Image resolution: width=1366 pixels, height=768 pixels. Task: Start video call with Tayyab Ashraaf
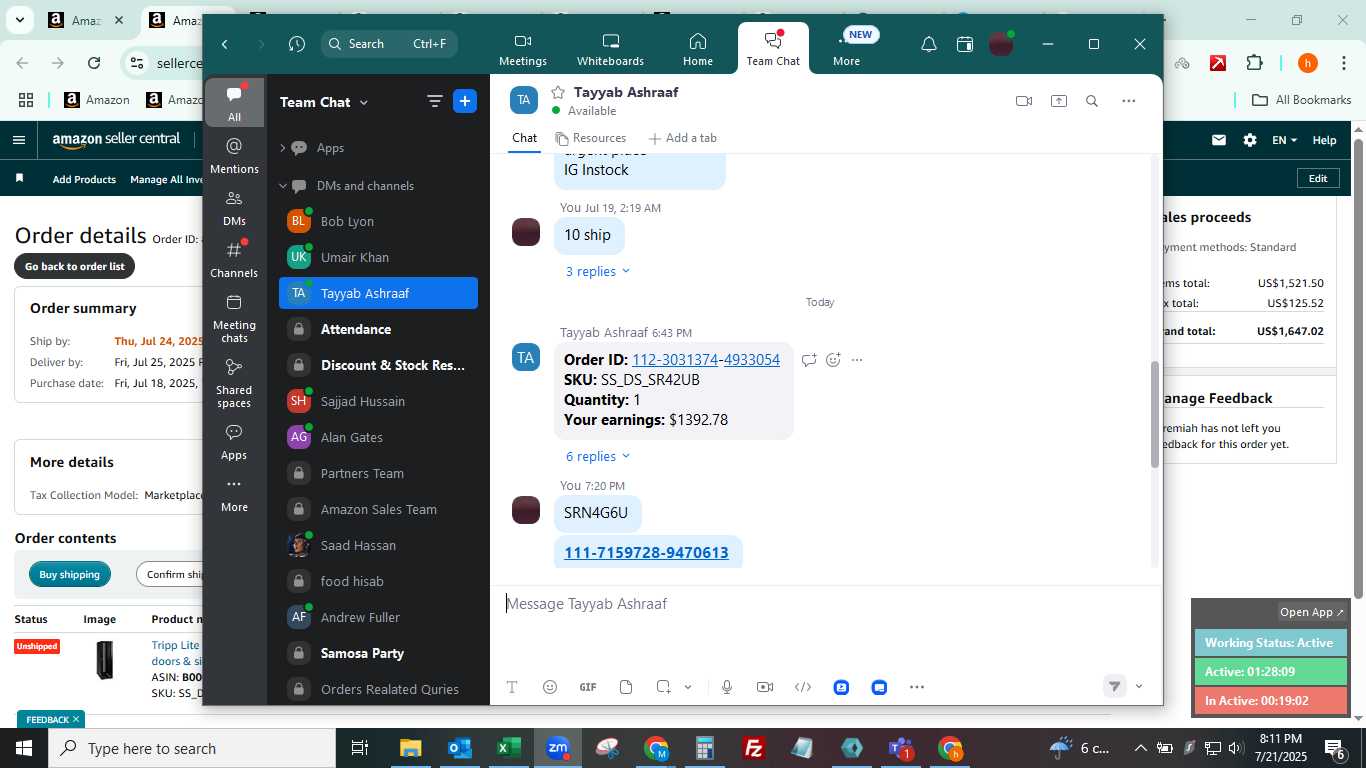(x=1024, y=101)
